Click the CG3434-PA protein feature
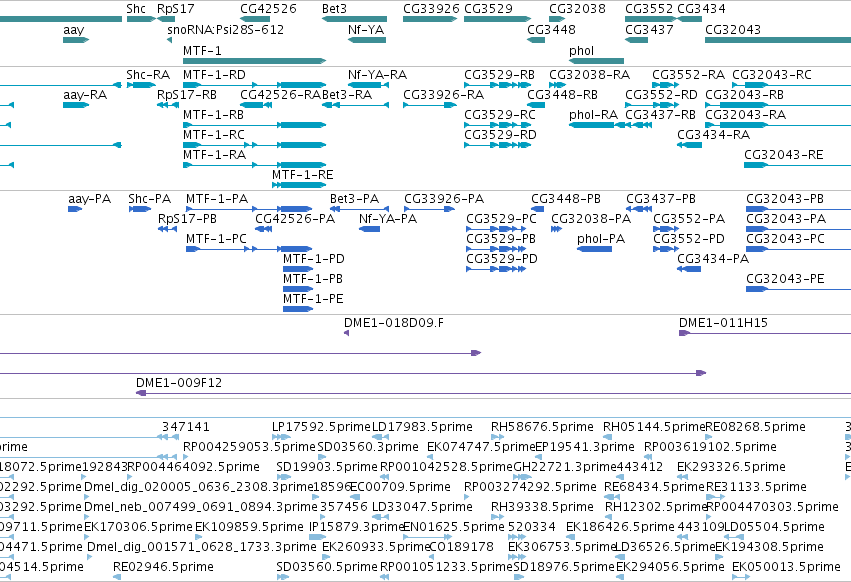This screenshot has width=851, height=582. (689, 269)
